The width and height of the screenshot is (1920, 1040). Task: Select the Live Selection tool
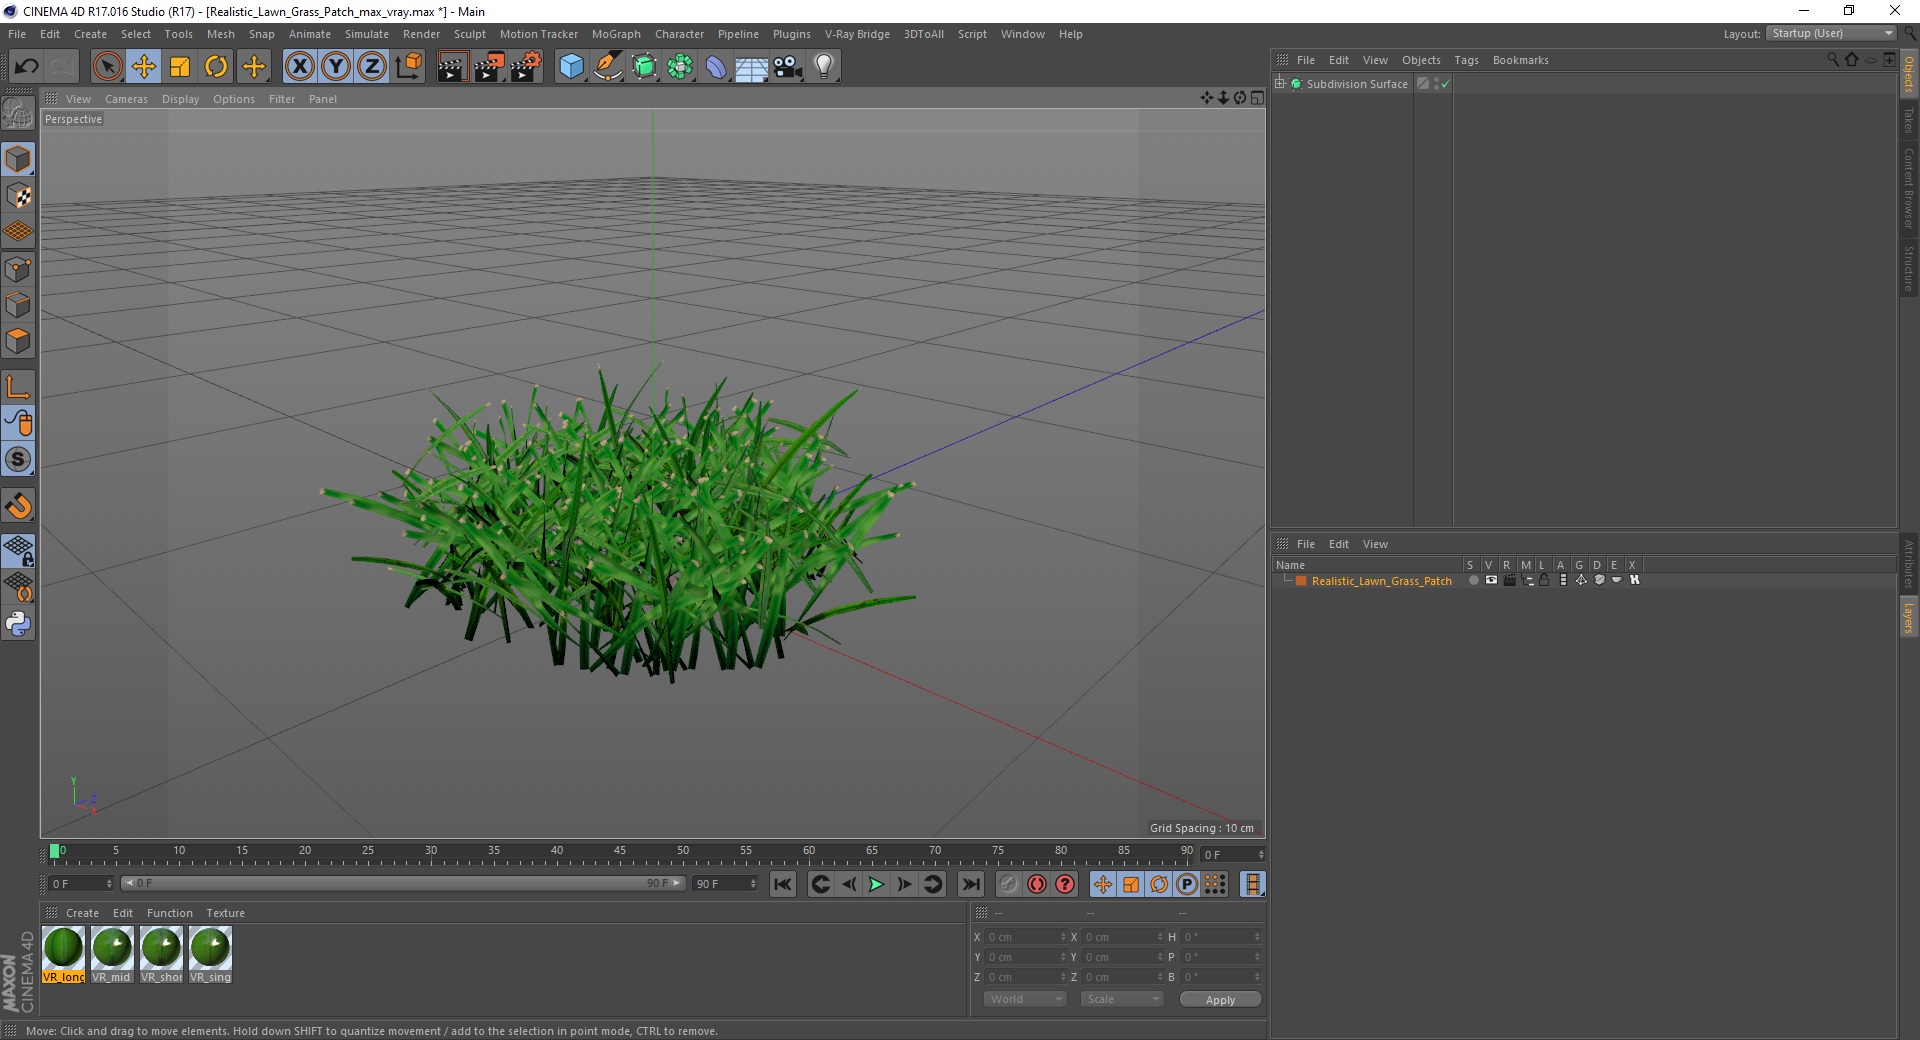click(107, 67)
